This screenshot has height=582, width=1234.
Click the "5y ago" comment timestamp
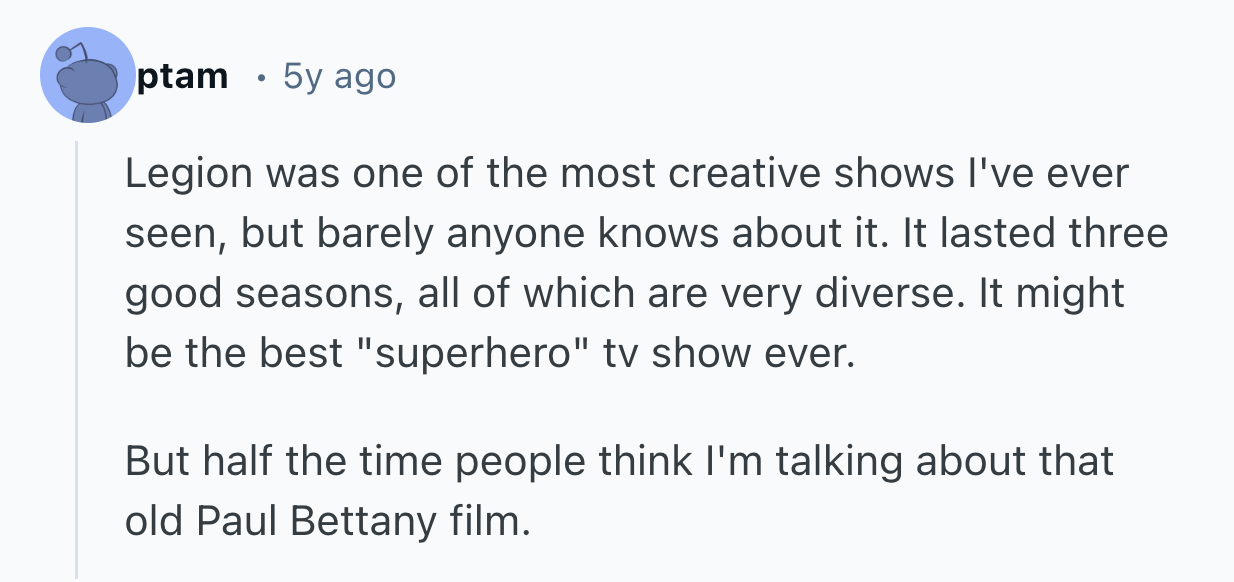coord(339,76)
